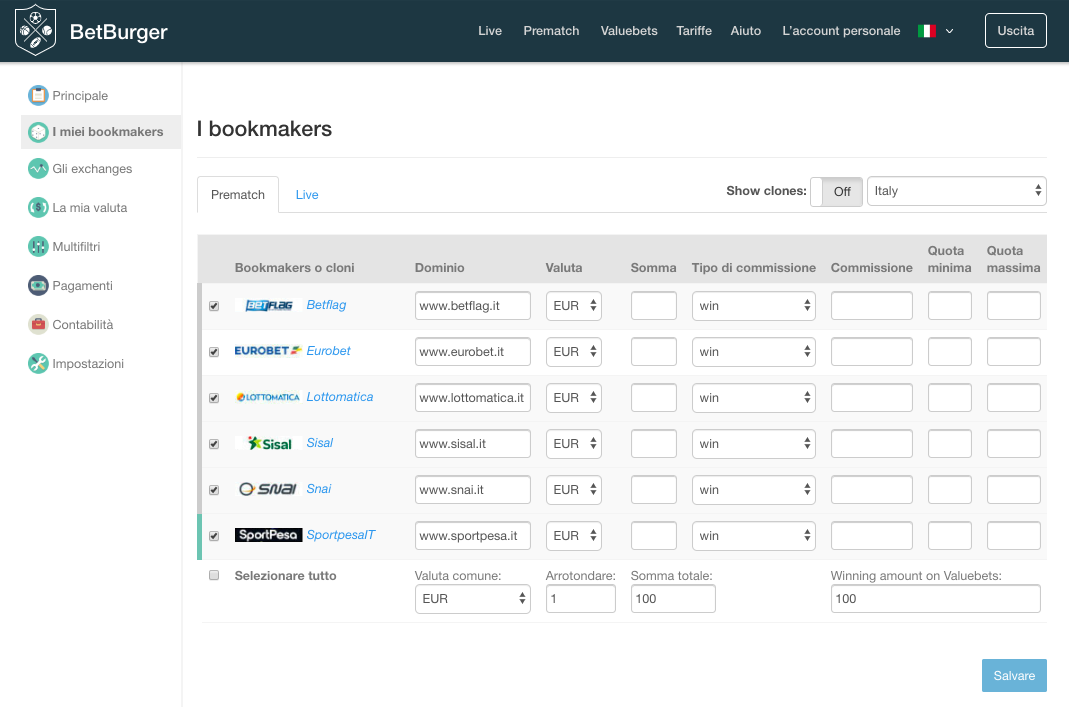Screen dimensions: 1069x707
Task: Click the I miei bookmakers sidebar icon
Action: point(38,132)
